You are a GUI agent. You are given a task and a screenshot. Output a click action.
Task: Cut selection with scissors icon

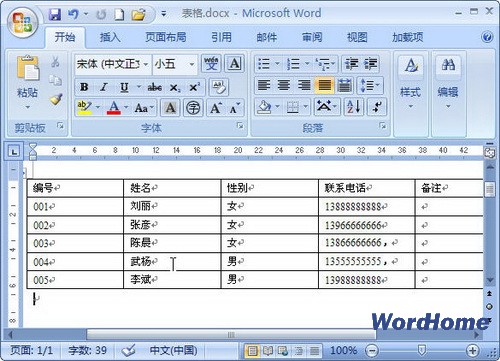(x=55, y=62)
